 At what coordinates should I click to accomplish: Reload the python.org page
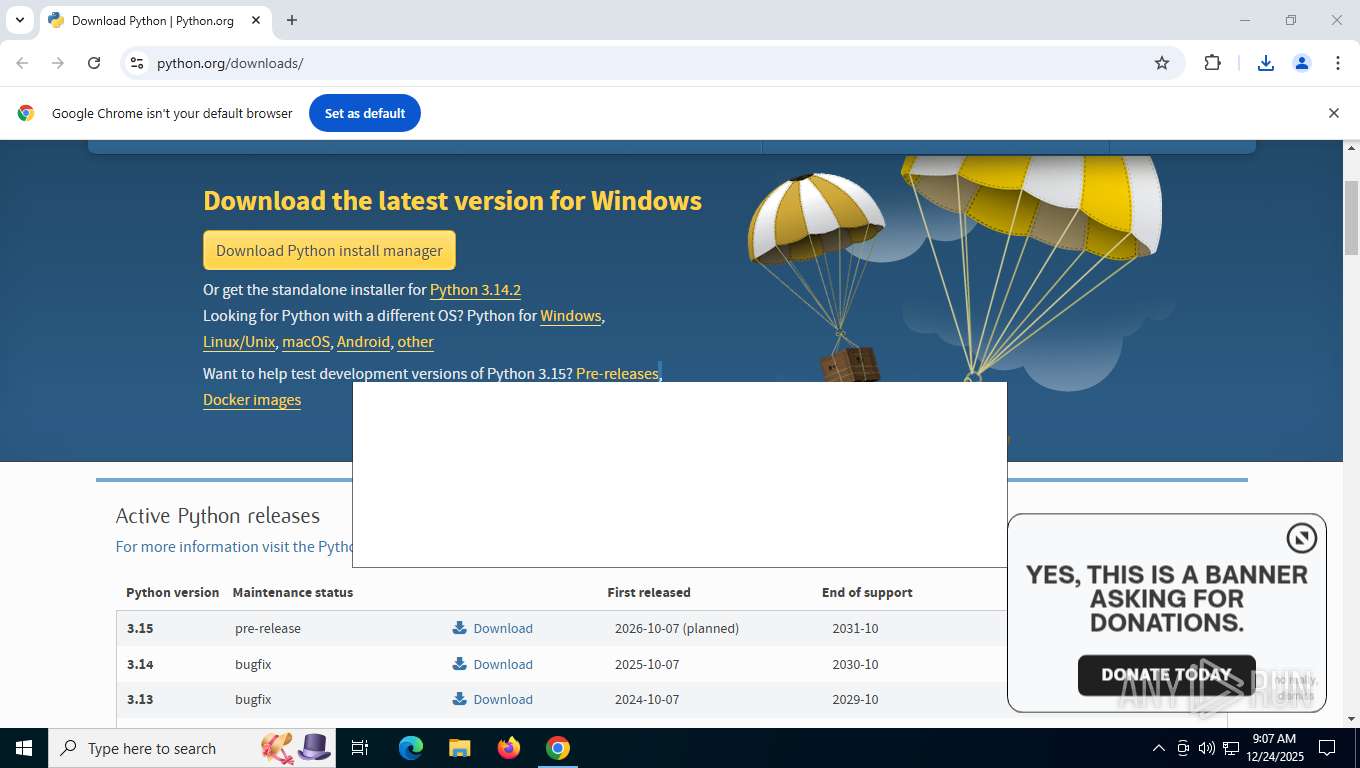point(94,63)
